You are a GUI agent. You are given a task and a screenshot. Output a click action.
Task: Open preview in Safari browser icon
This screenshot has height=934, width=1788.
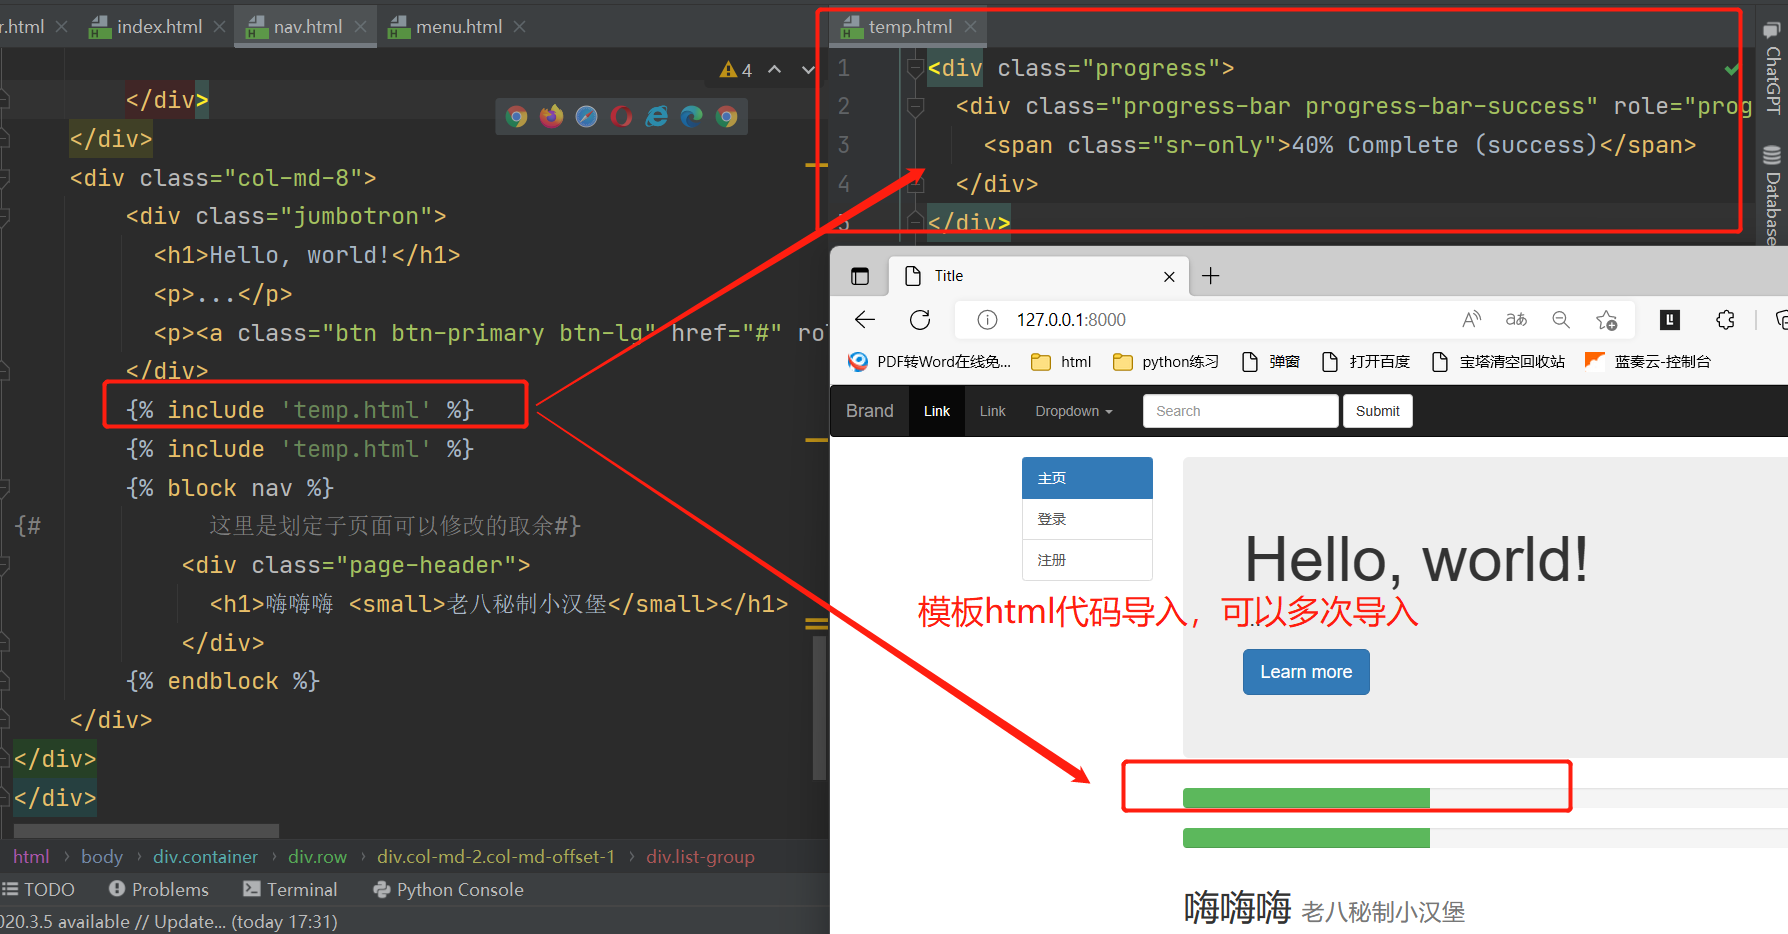click(x=586, y=116)
